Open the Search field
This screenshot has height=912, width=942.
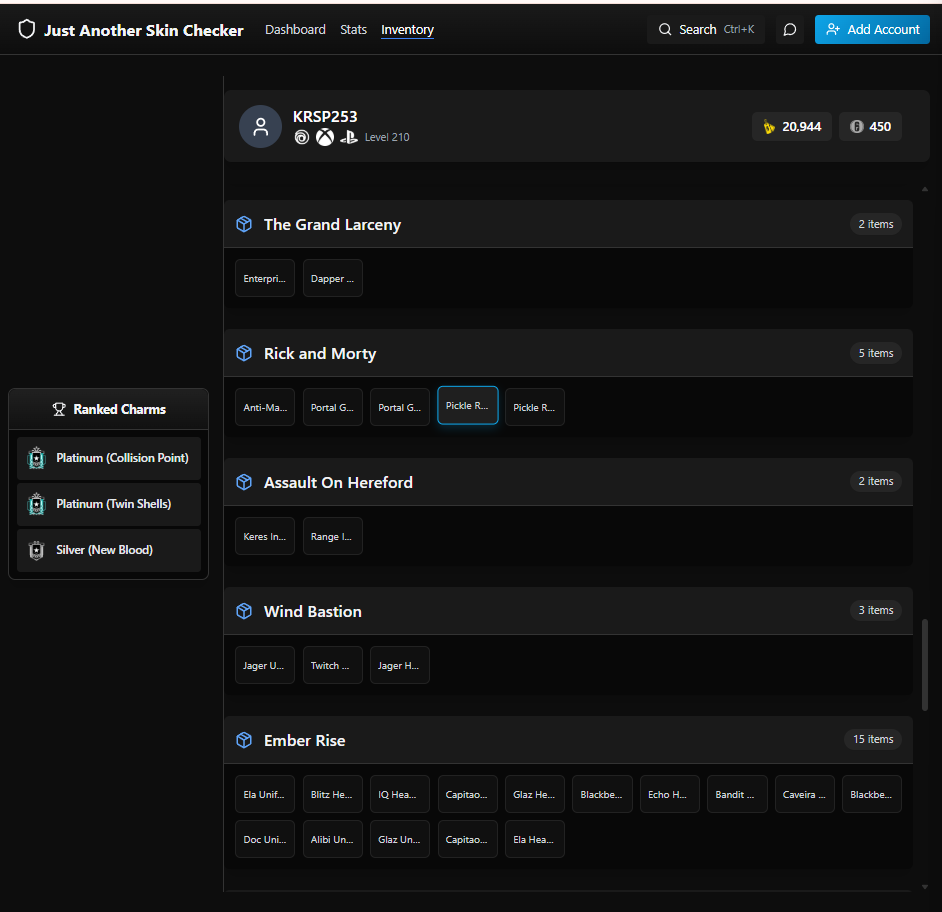[706, 29]
